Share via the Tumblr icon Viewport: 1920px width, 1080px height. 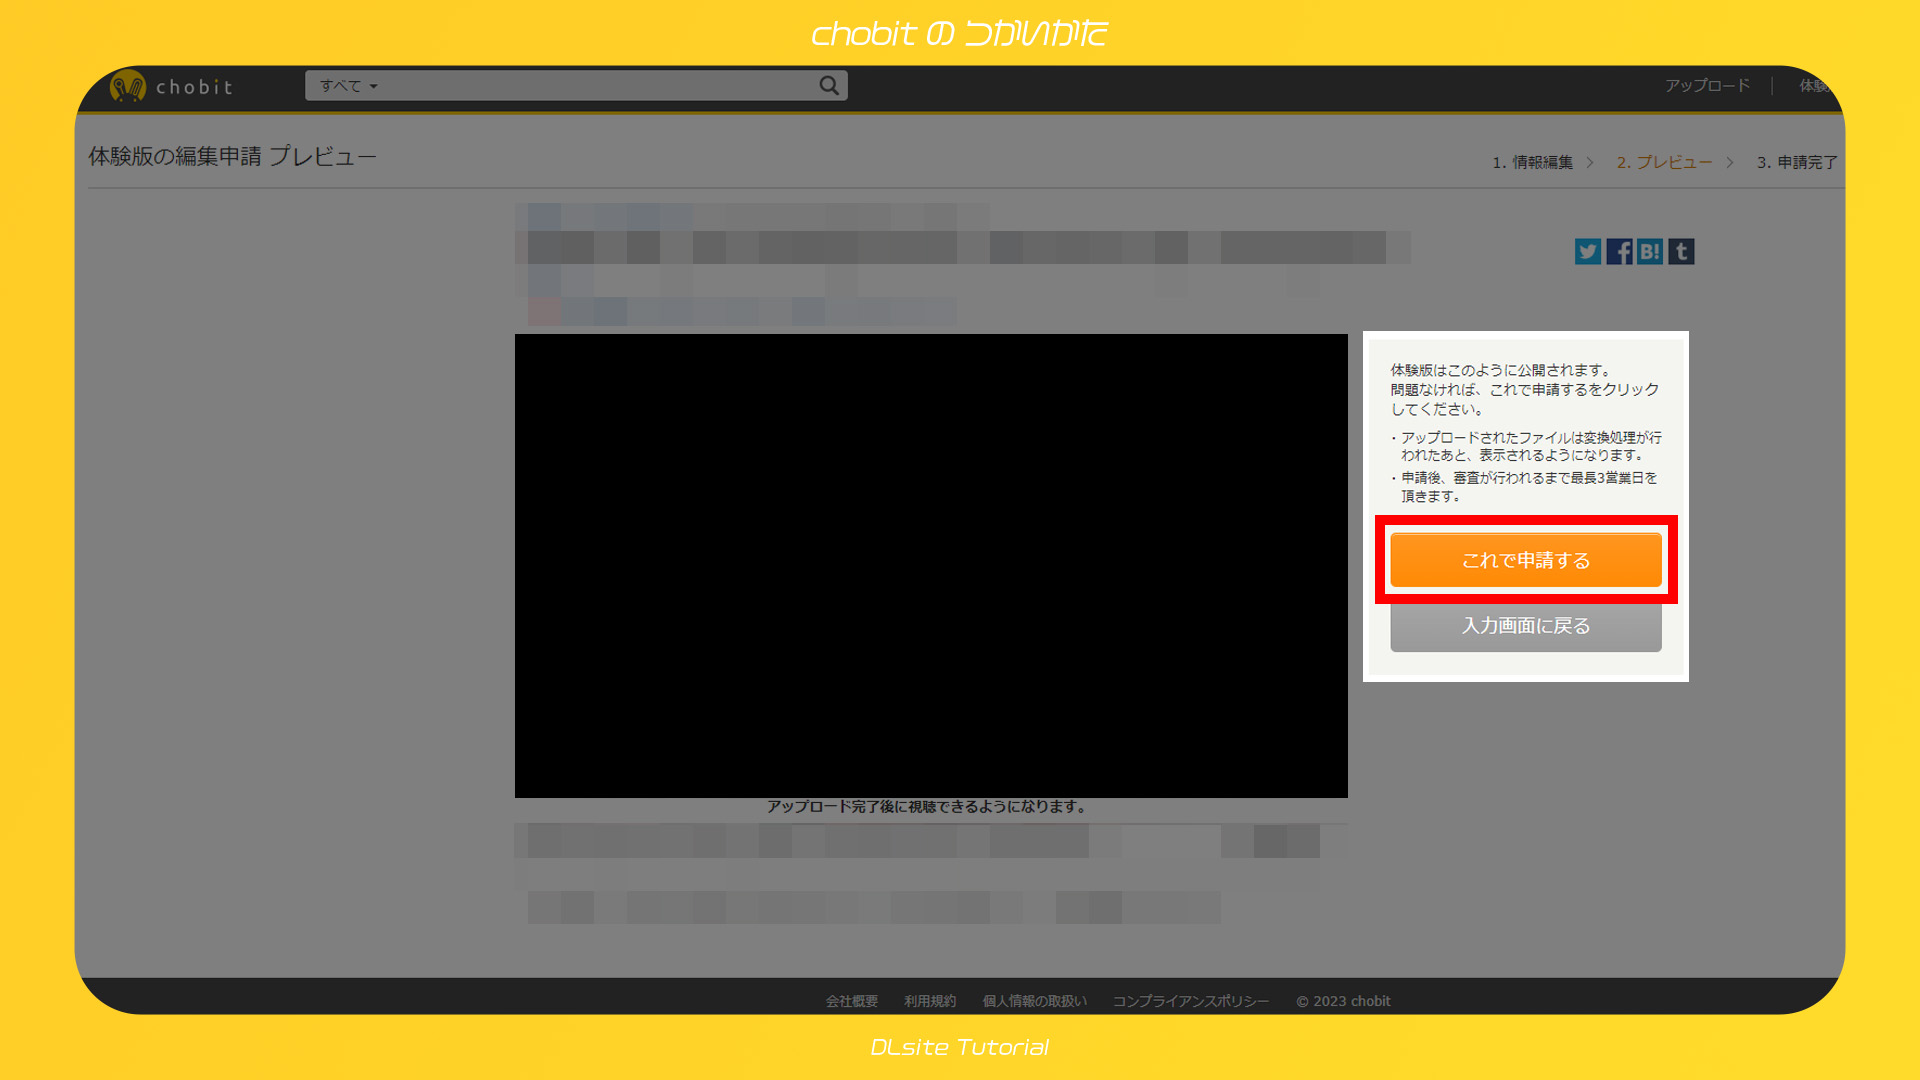point(1681,251)
